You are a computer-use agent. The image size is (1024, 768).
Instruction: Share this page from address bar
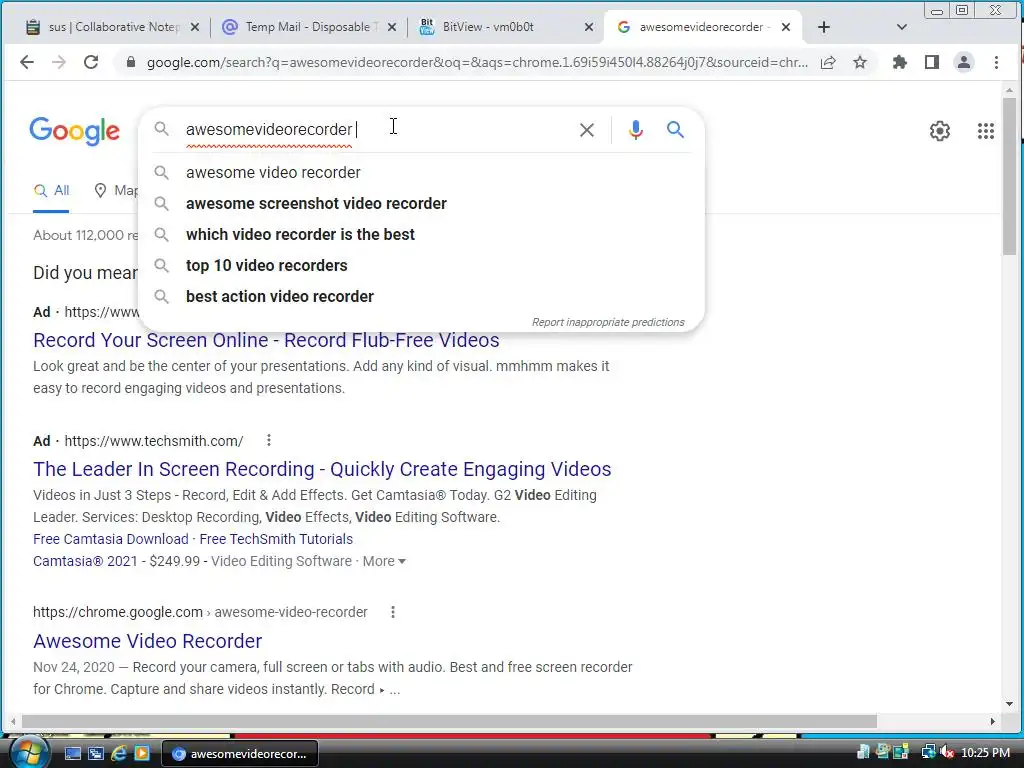(x=828, y=62)
